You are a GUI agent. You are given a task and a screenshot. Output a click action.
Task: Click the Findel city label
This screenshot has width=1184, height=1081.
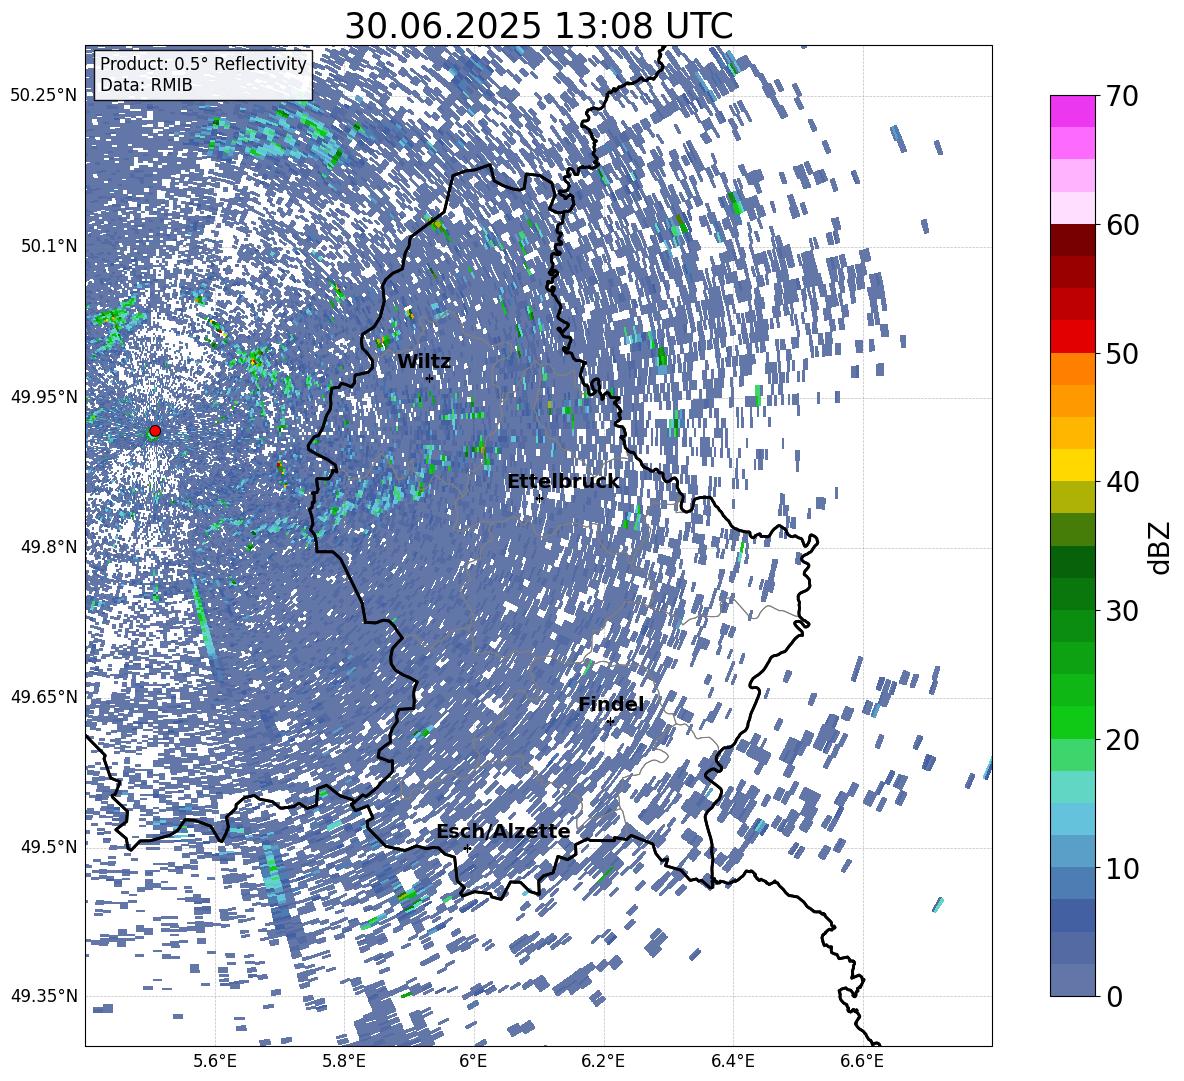tap(611, 704)
